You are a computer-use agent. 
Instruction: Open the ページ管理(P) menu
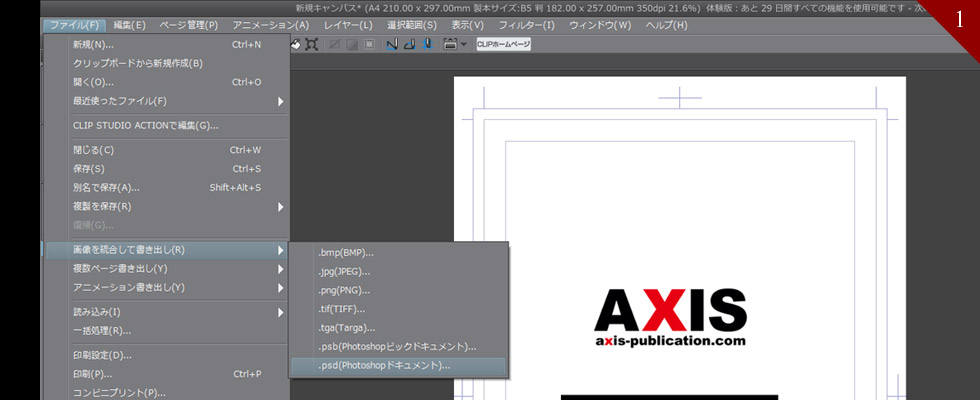pos(188,25)
